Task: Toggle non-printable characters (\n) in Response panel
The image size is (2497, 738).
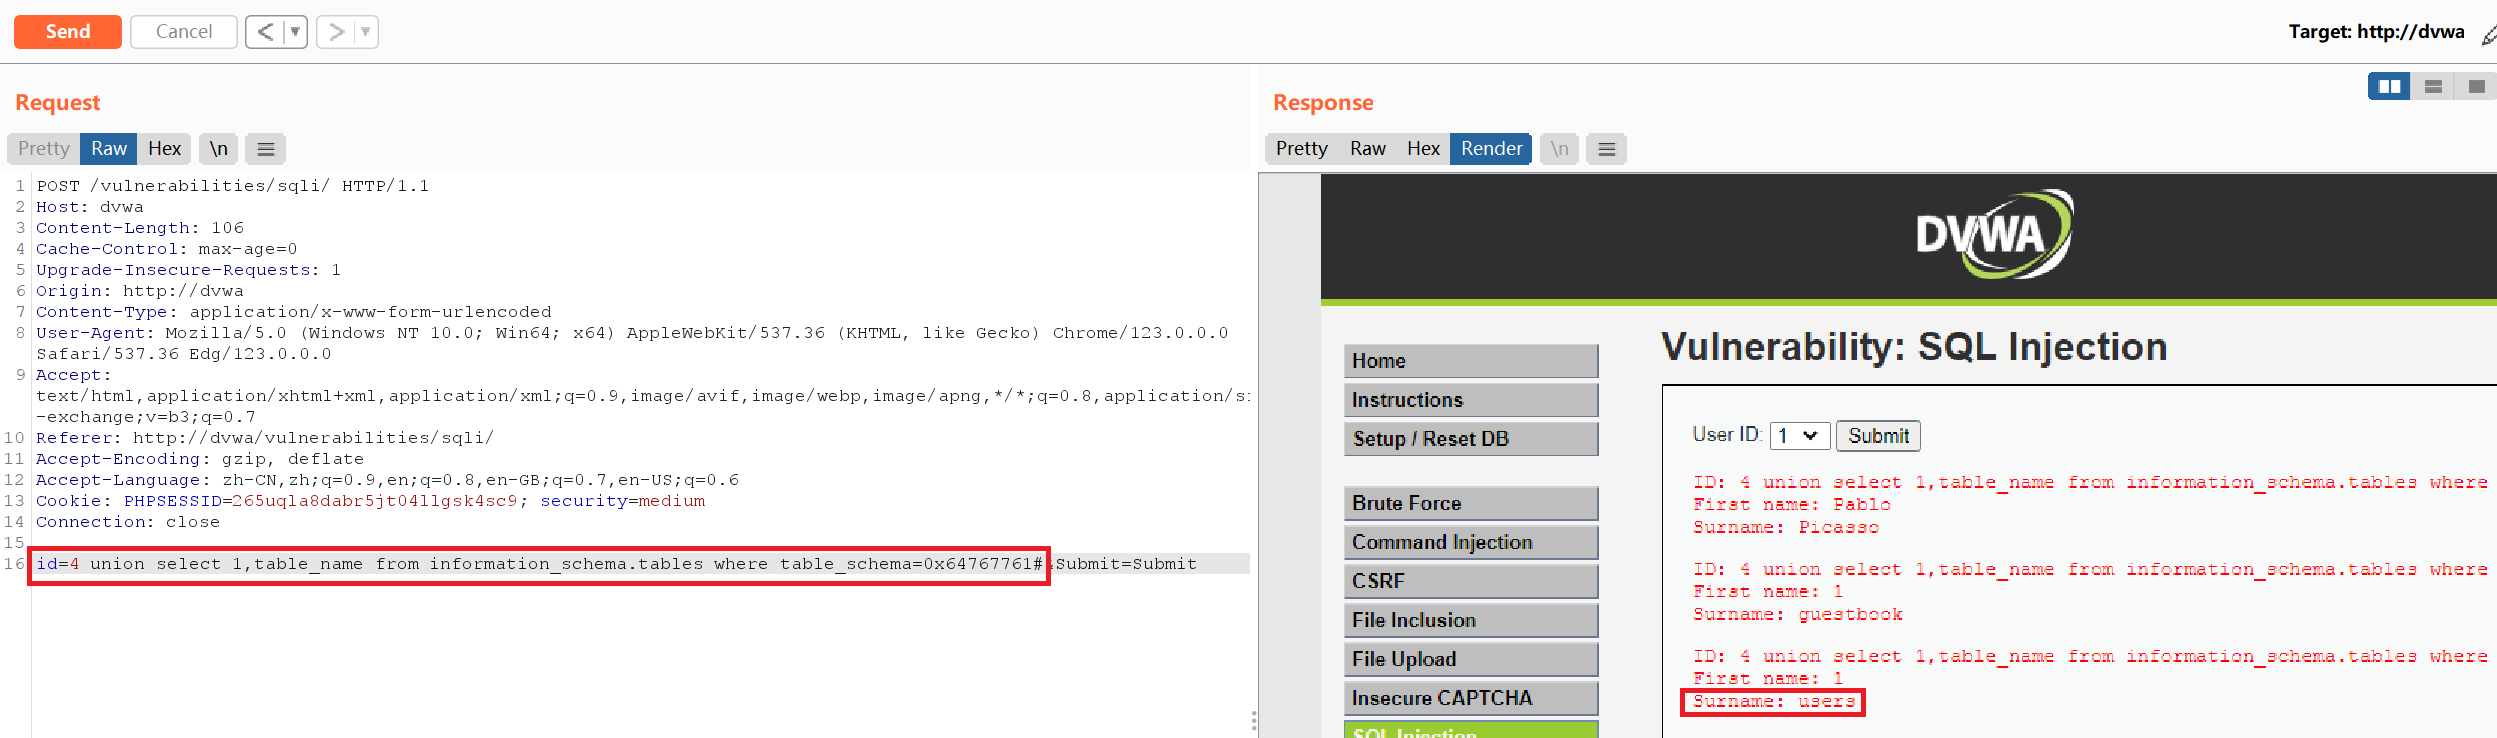Action: [1560, 149]
